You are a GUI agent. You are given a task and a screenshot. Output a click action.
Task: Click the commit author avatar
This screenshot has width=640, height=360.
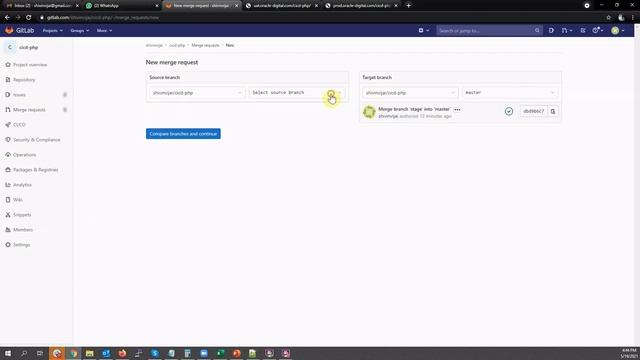[369, 111]
